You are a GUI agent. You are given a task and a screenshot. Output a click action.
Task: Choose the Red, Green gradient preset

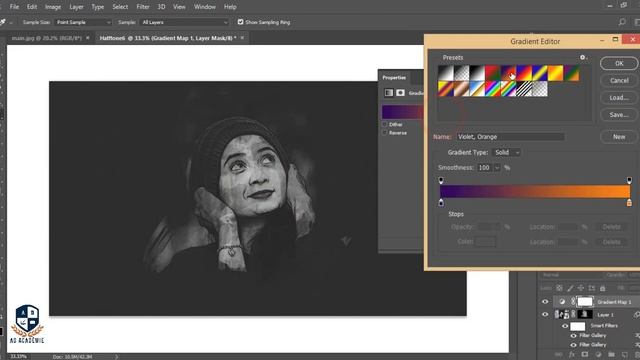(x=493, y=73)
